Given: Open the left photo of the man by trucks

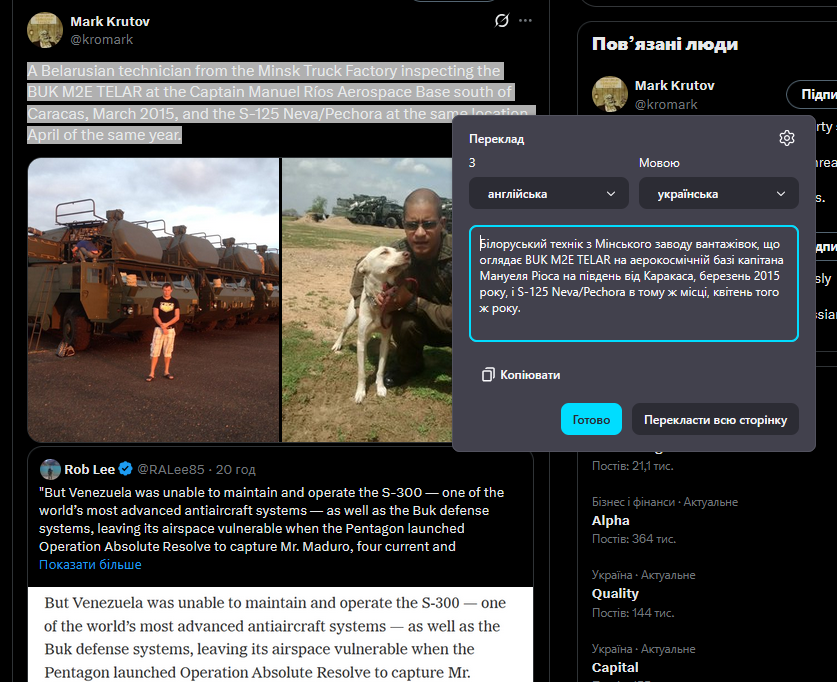Looking at the screenshot, I should click(x=153, y=300).
